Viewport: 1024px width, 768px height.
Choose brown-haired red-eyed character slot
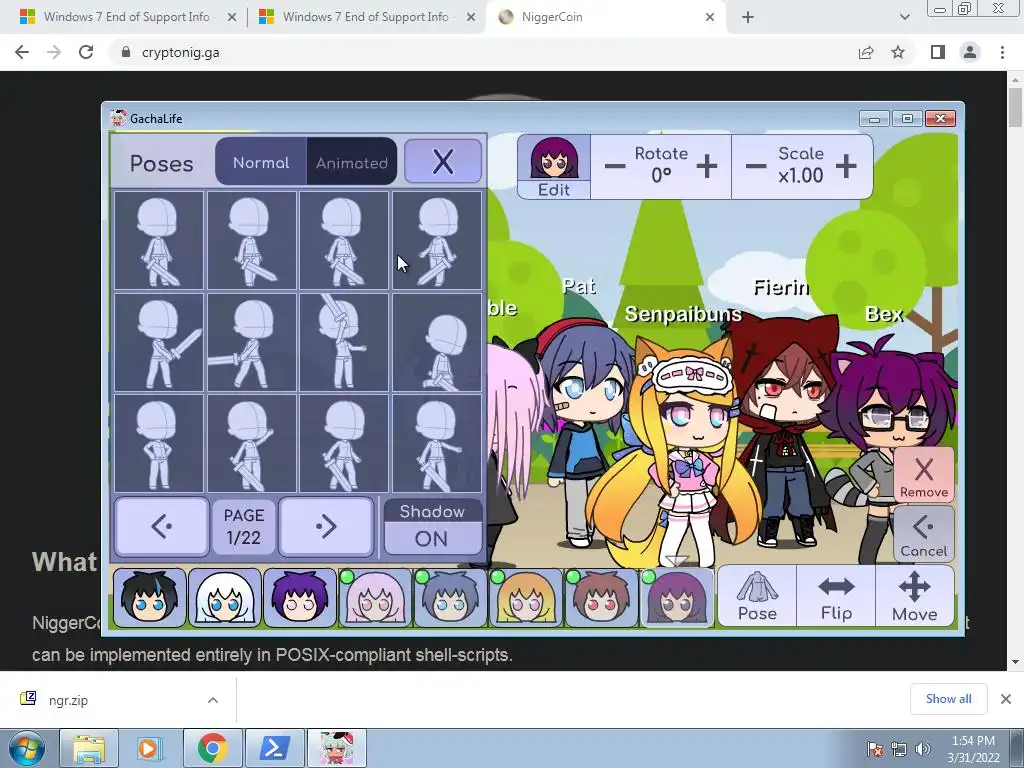(601, 598)
